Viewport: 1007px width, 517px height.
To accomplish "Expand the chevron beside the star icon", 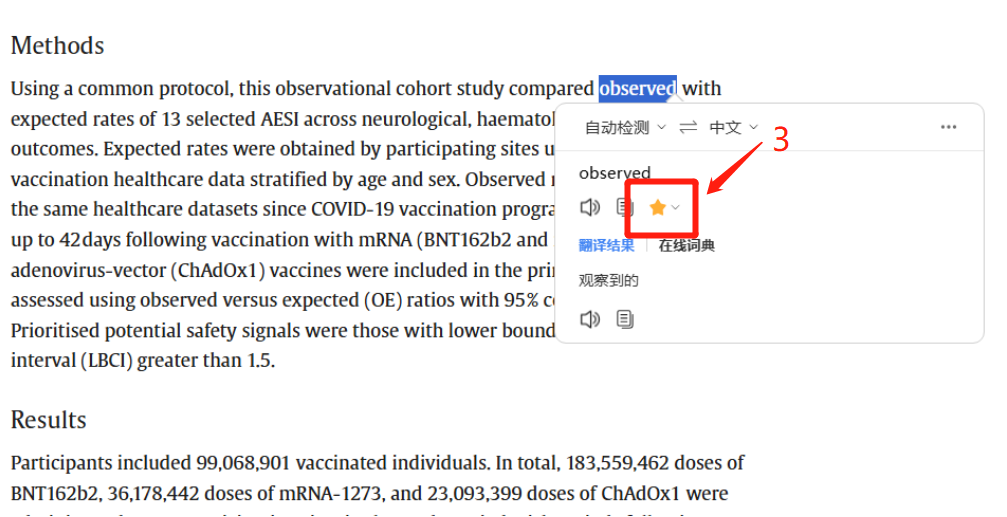I will click(675, 207).
